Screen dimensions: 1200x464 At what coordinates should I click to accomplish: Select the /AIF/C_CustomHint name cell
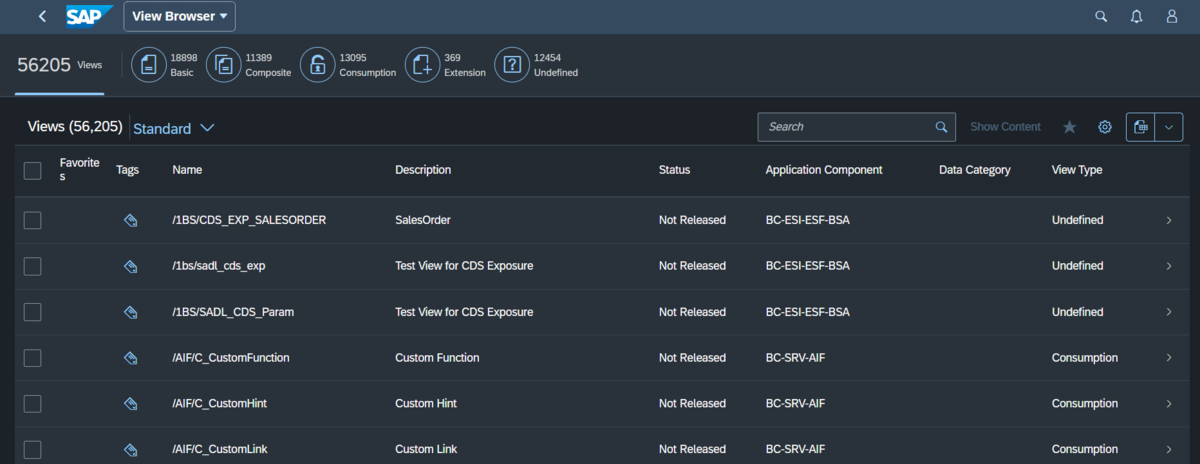coord(219,404)
